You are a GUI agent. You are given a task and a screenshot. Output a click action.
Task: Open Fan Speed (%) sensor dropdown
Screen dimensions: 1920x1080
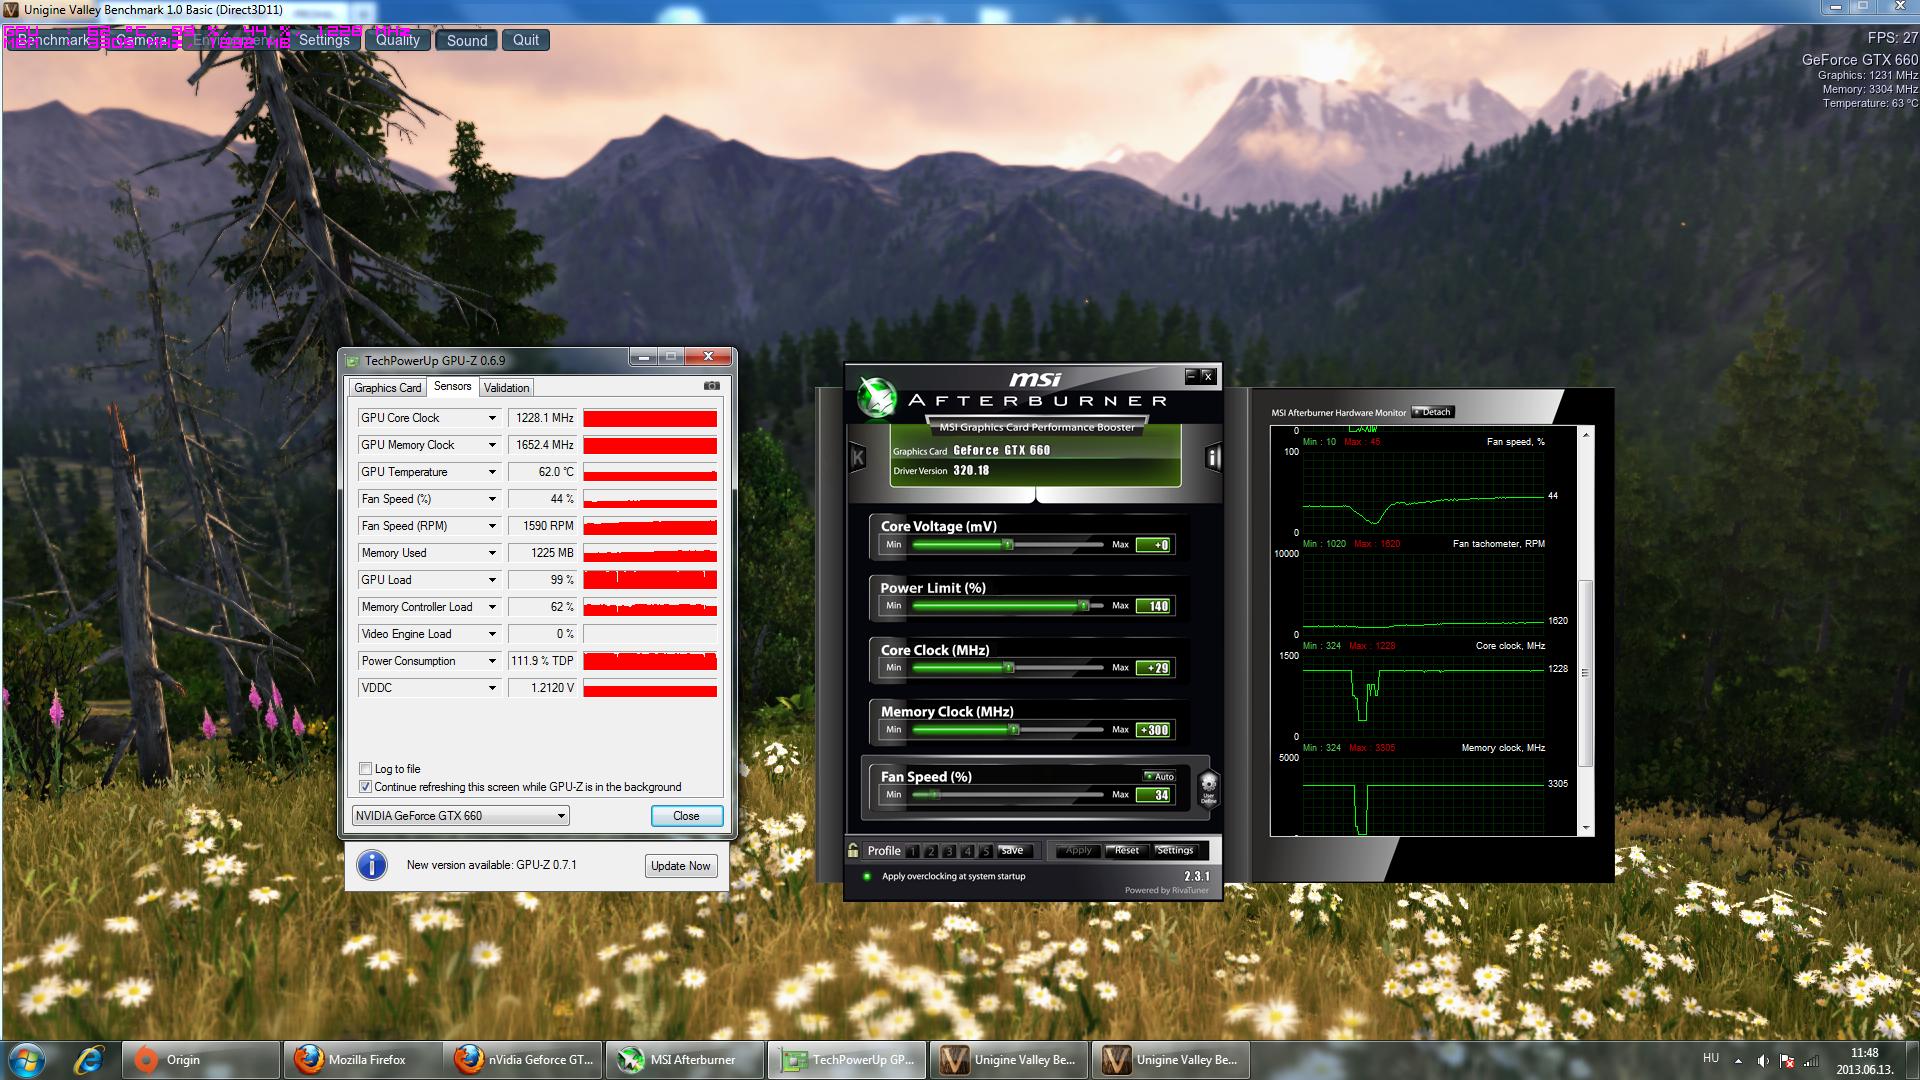click(x=492, y=499)
